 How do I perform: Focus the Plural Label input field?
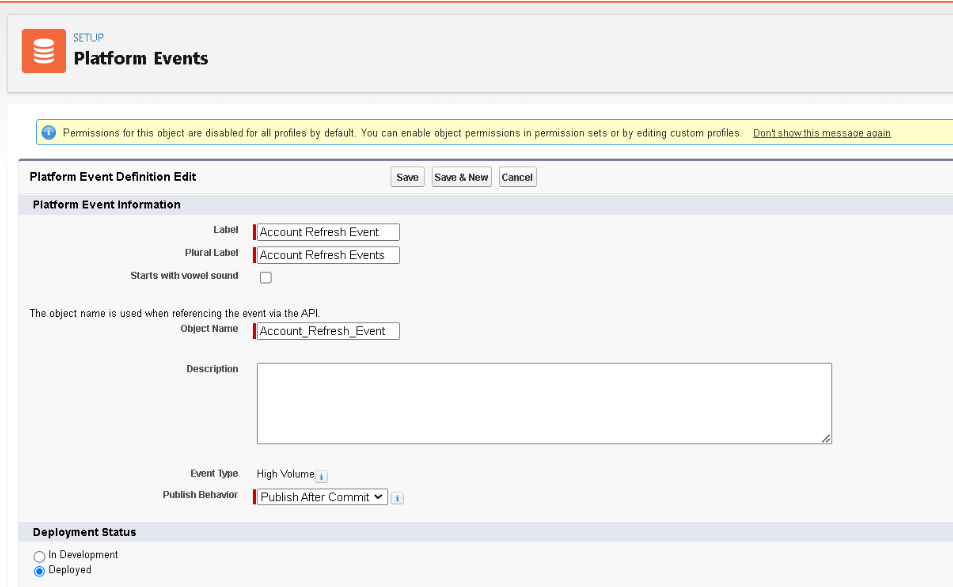(328, 255)
